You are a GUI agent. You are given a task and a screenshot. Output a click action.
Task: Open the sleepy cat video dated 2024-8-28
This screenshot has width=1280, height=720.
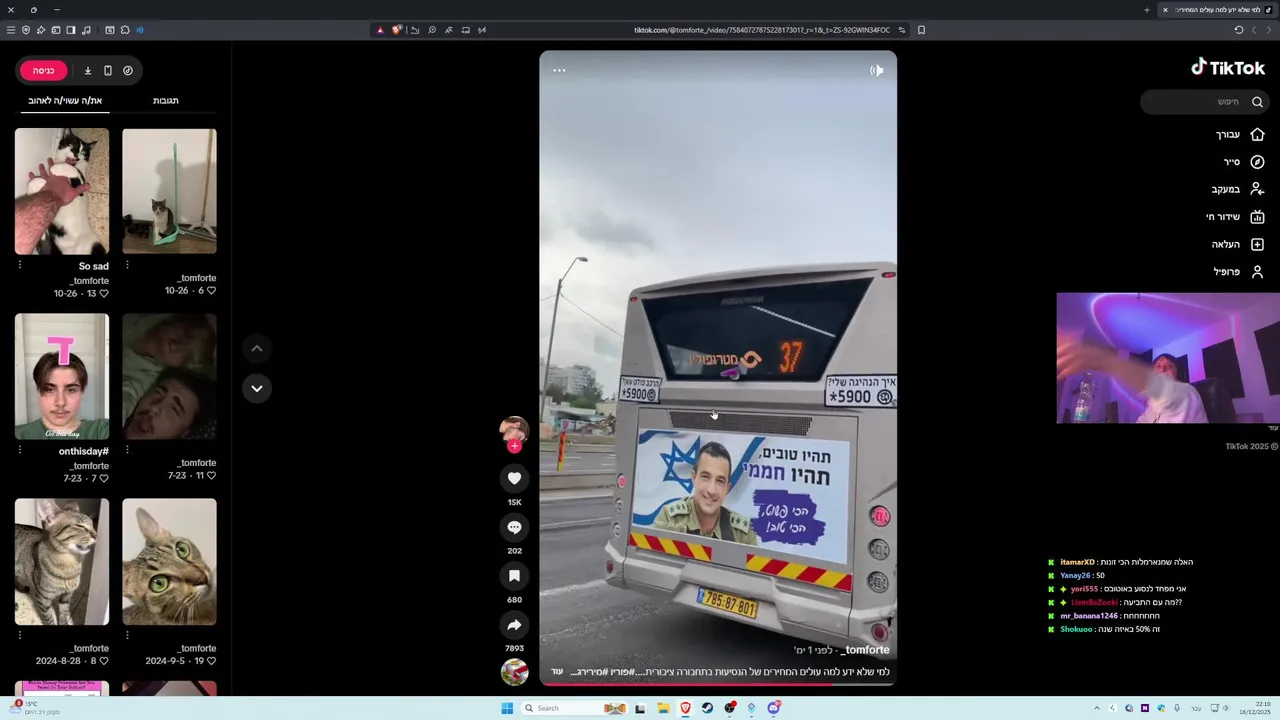pos(62,562)
